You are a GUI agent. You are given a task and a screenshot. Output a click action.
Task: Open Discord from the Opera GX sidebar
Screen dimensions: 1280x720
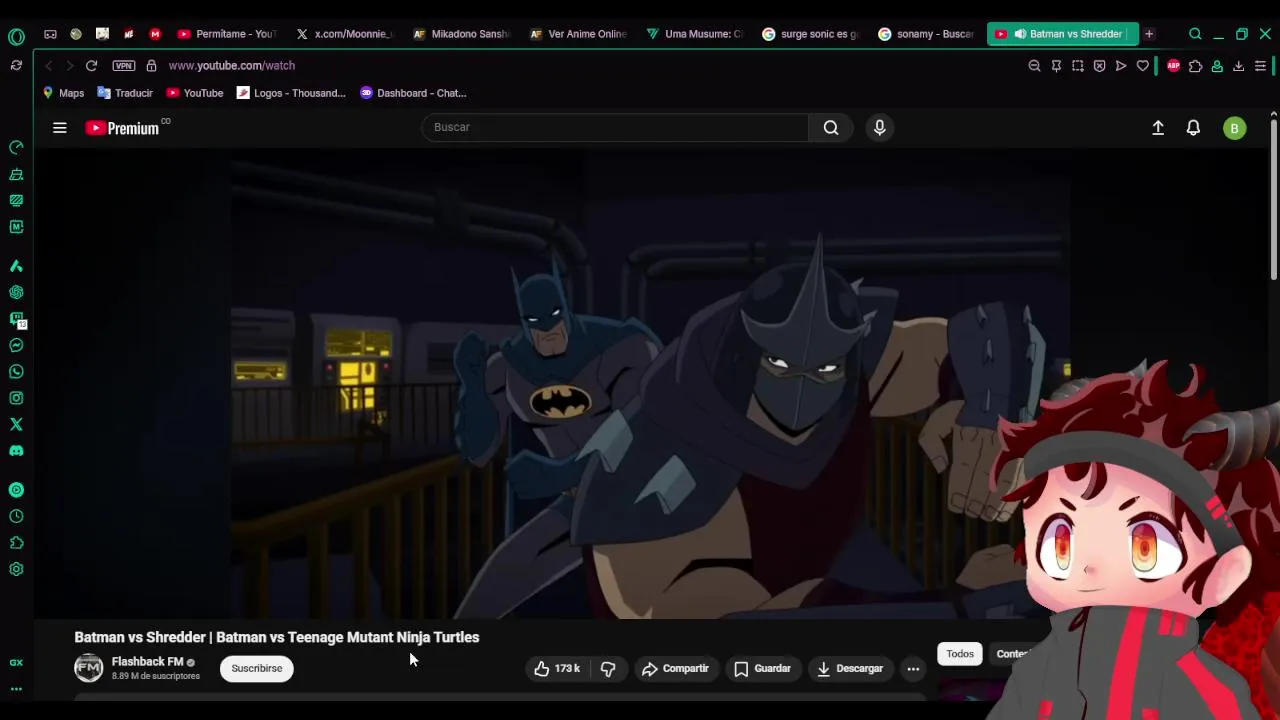point(16,451)
